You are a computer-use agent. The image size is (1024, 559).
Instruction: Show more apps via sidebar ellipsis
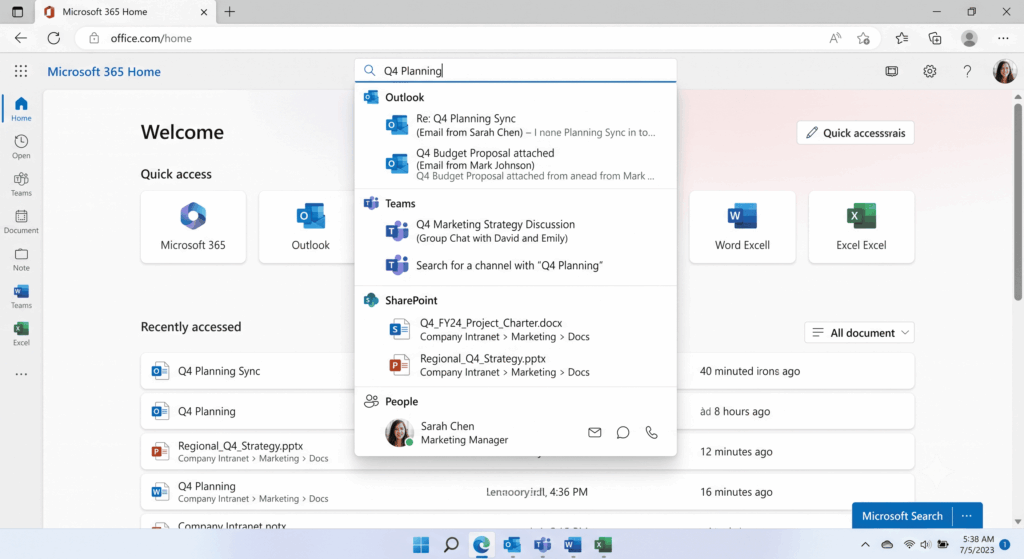(21, 374)
